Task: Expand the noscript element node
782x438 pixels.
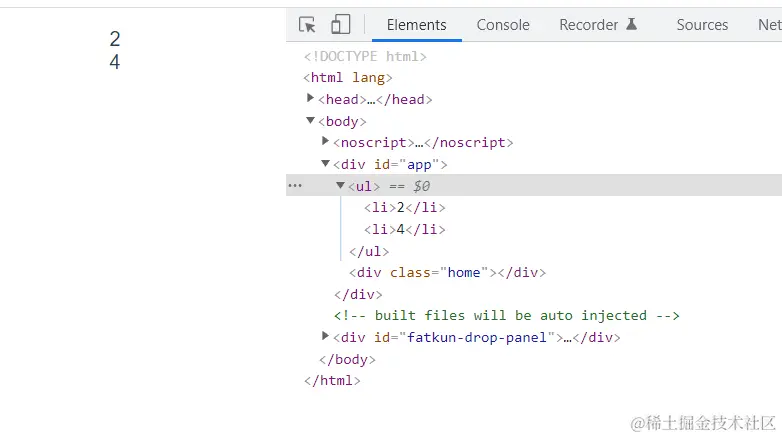Action: tap(325, 141)
